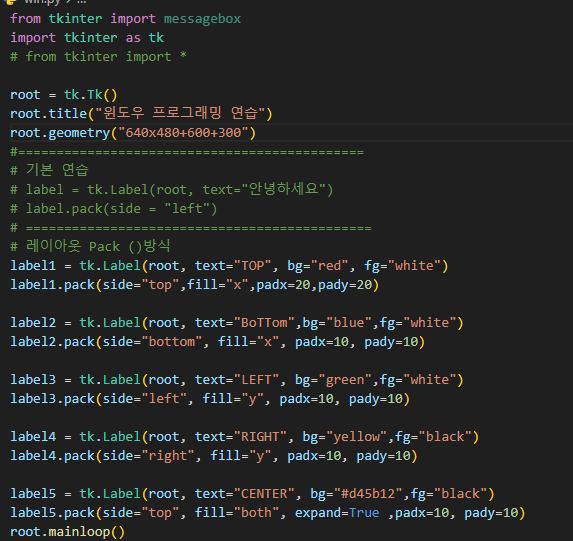Image resolution: width=573 pixels, height=541 pixels.
Task: Click the "pady=20" argument
Action: 345,285
